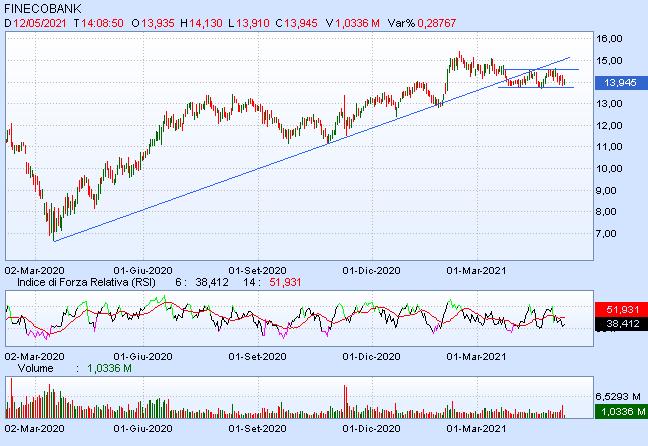
Task: Click the green volume tag 1,0336 M
Action: tap(621, 412)
